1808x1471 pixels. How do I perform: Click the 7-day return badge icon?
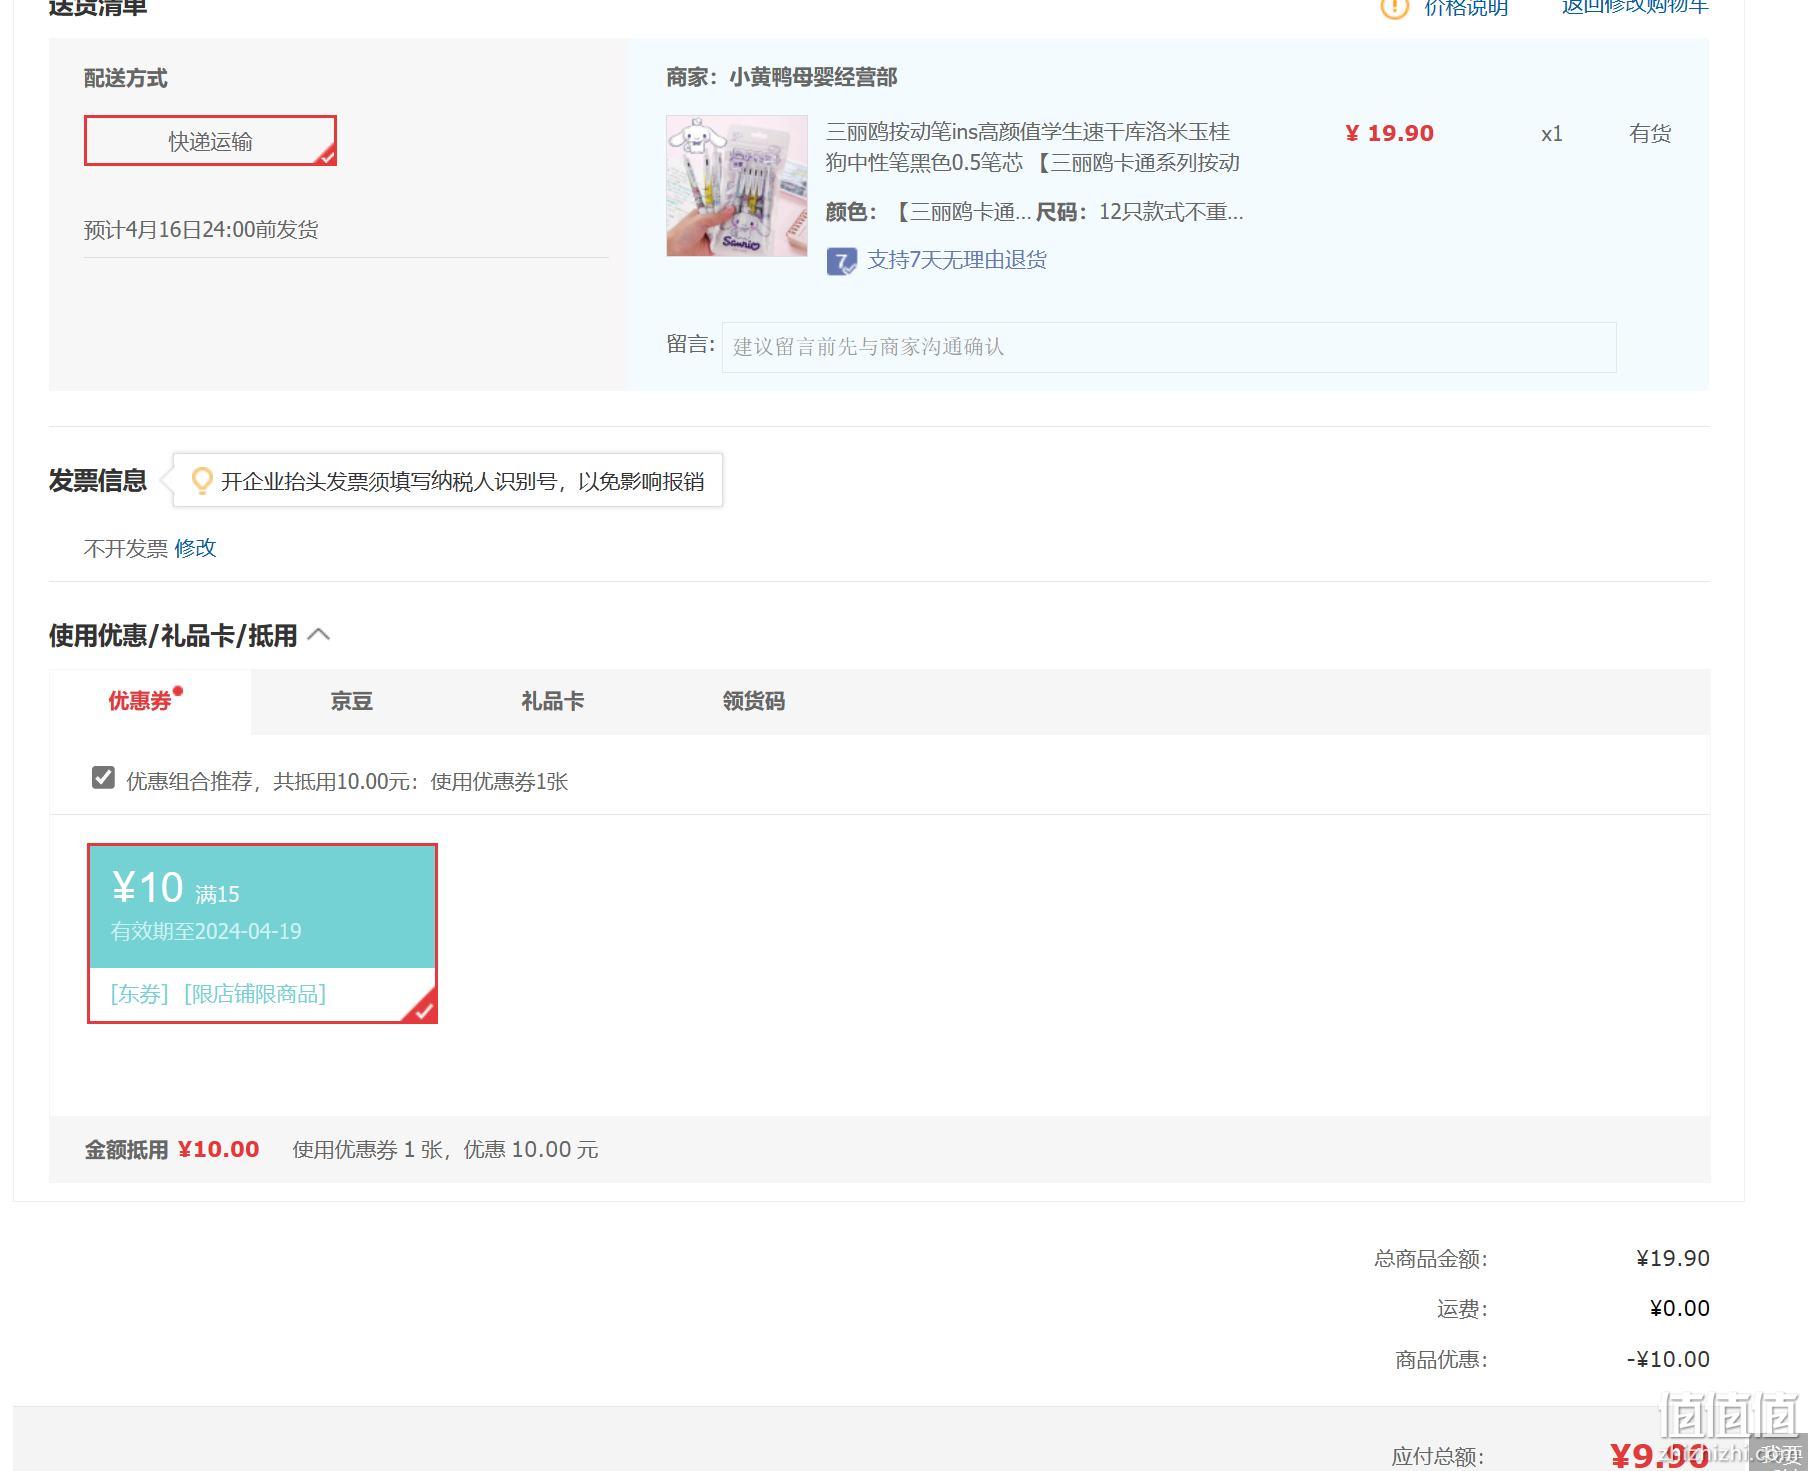[x=842, y=261]
